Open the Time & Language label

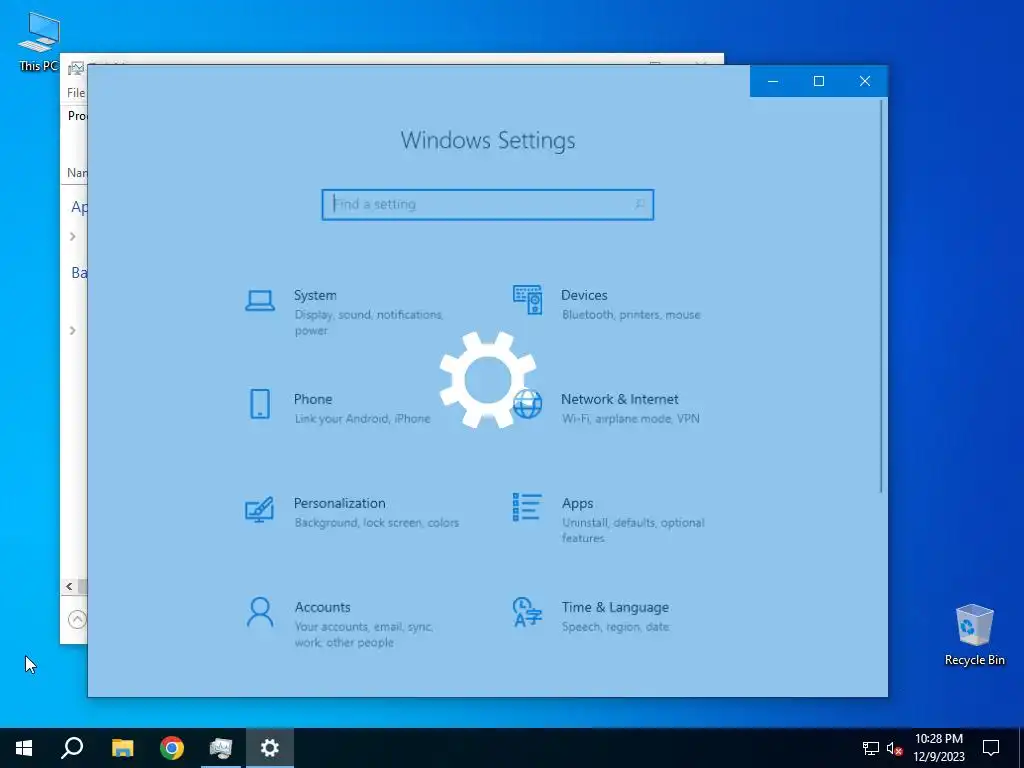(615, 607)
